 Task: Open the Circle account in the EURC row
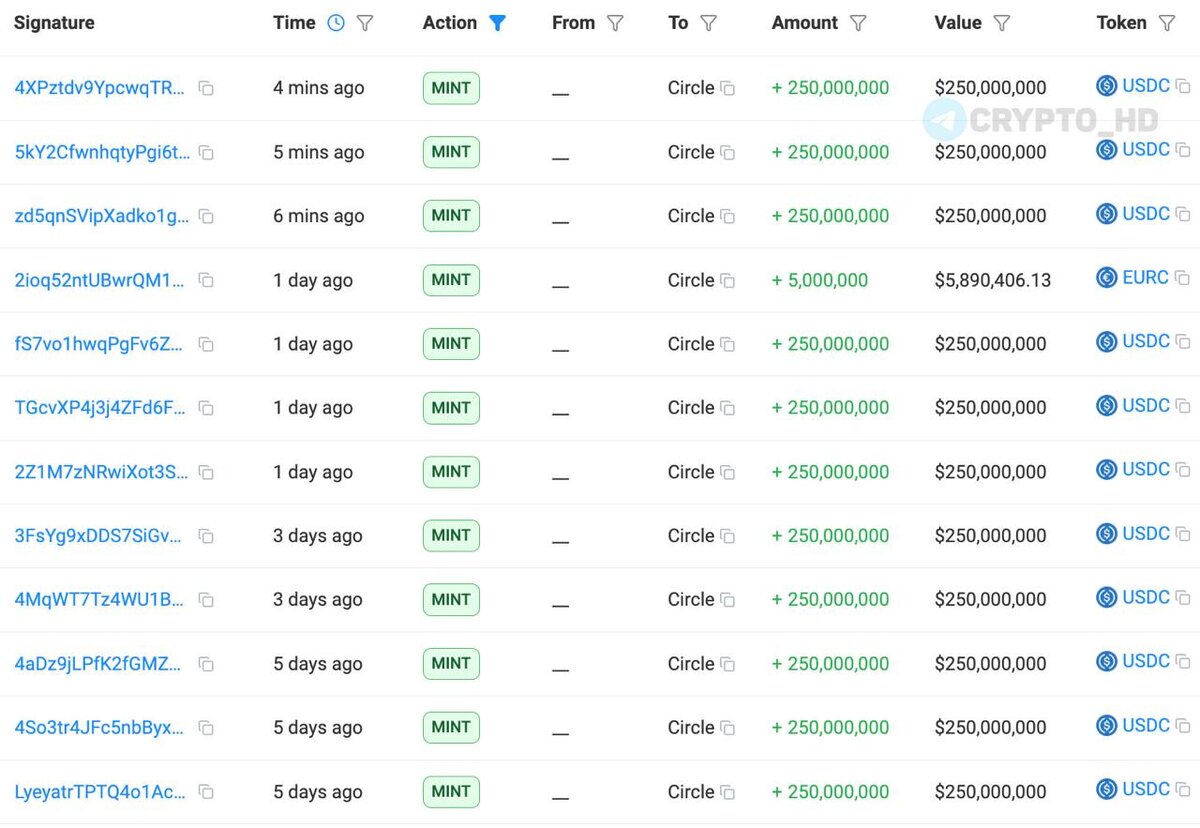(691, 280)
